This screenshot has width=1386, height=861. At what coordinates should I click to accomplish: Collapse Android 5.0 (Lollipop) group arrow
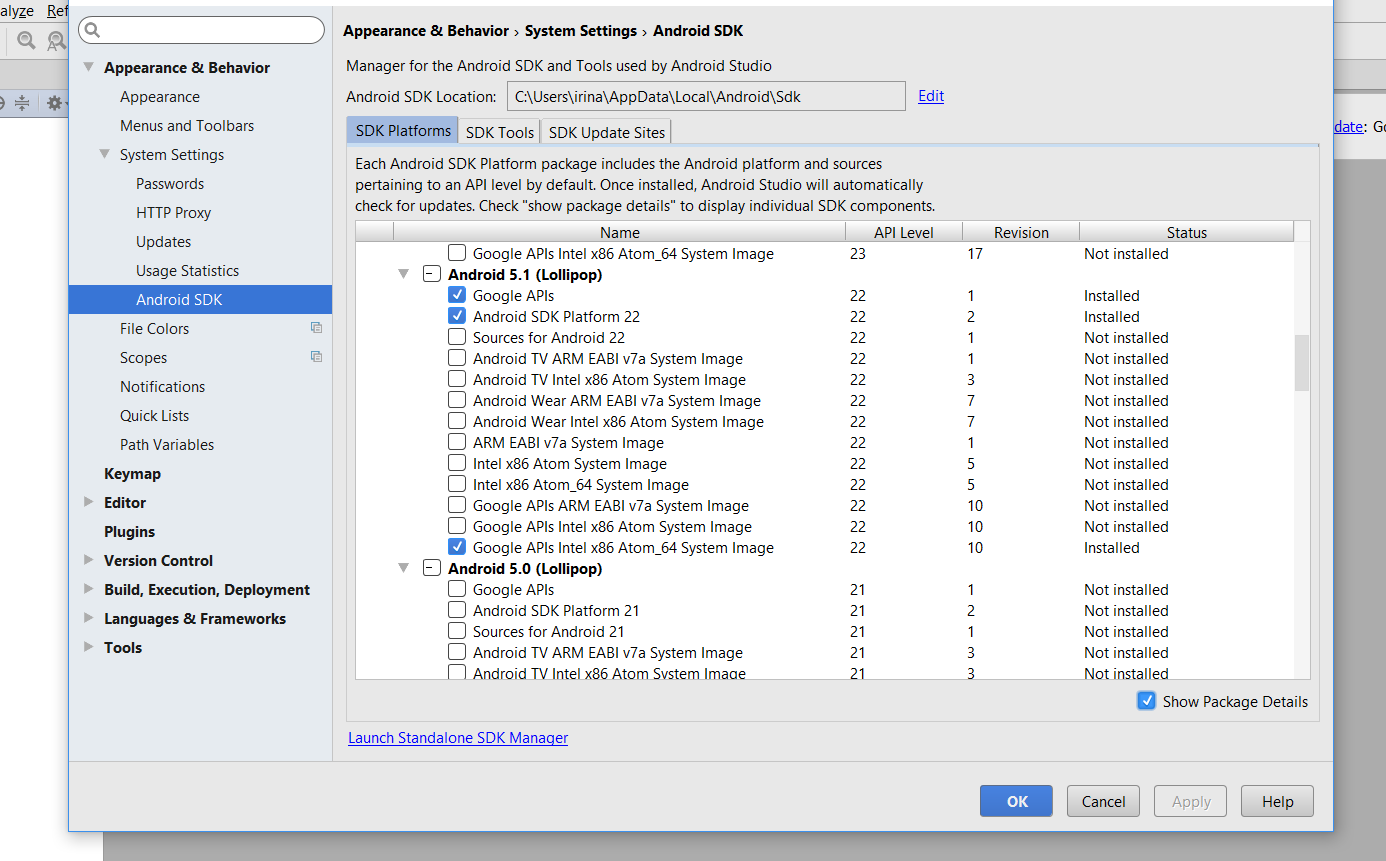pos(404,568)
